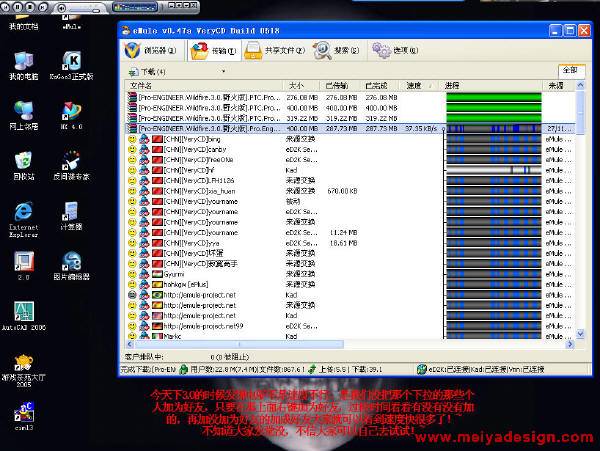Select source [CHN][VeryCD]LFH1126
This screenshot has width=600, height=451.
coord(351,181)
